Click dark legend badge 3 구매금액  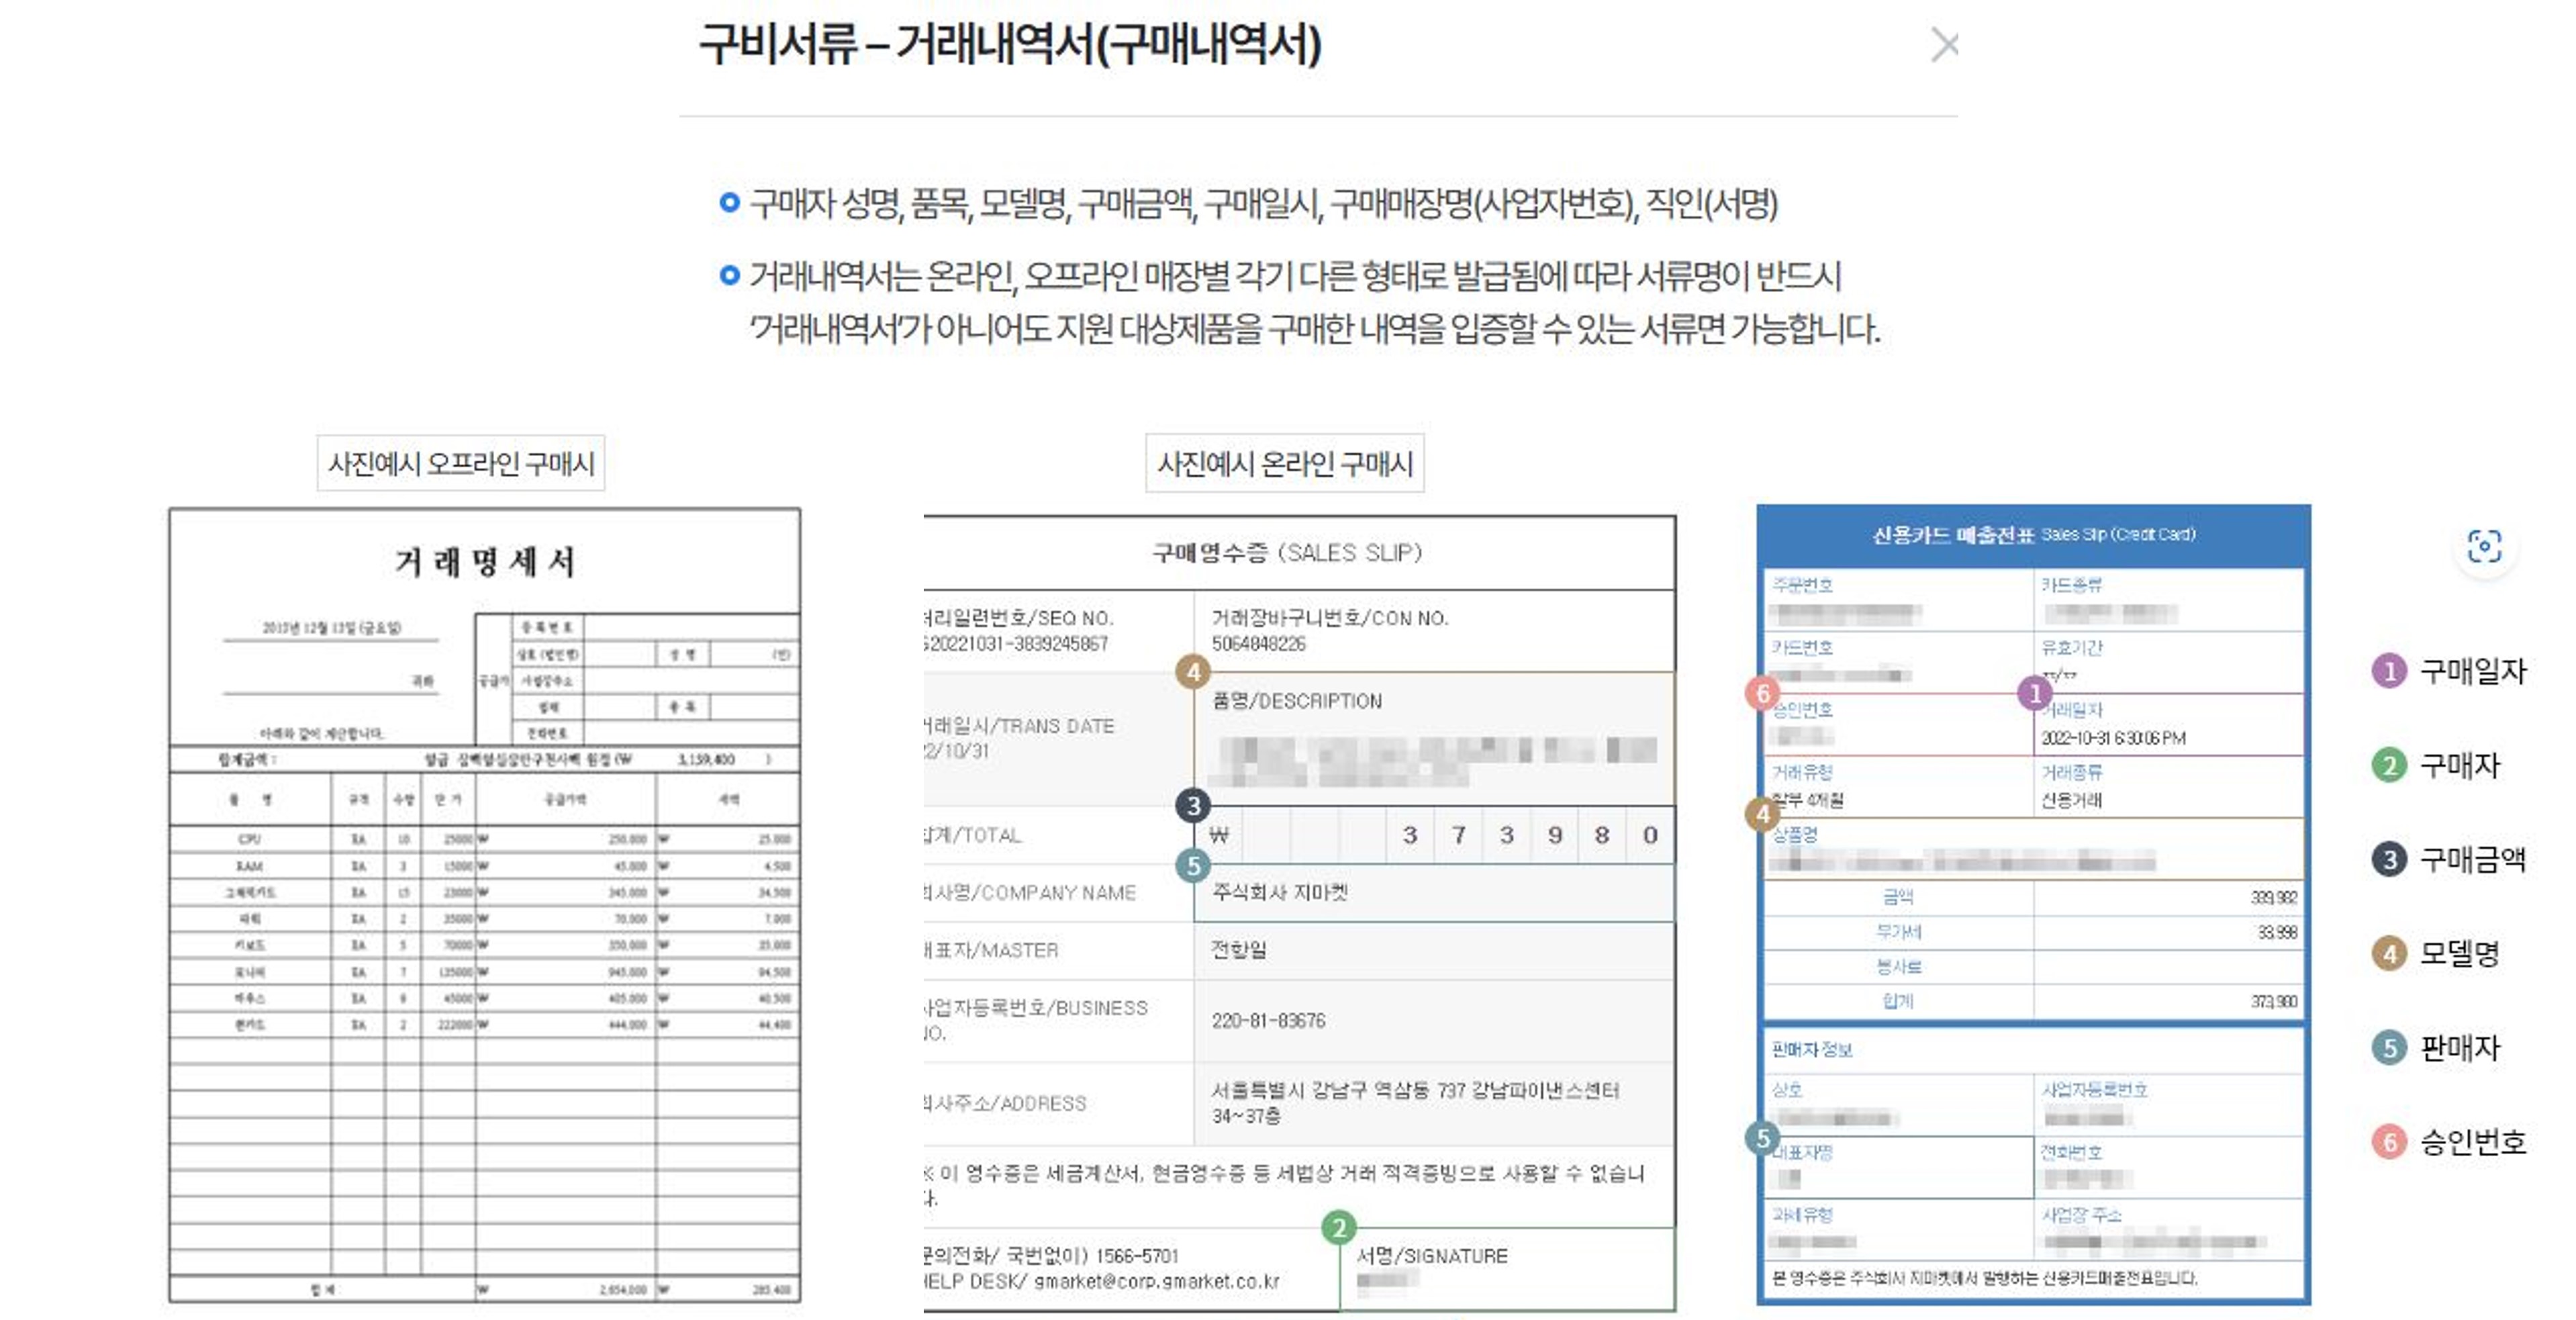point(2389,859)
